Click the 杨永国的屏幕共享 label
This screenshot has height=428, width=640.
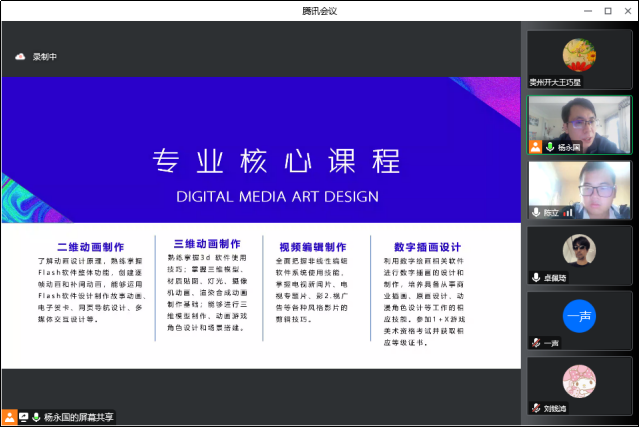(x=79, y=417)
